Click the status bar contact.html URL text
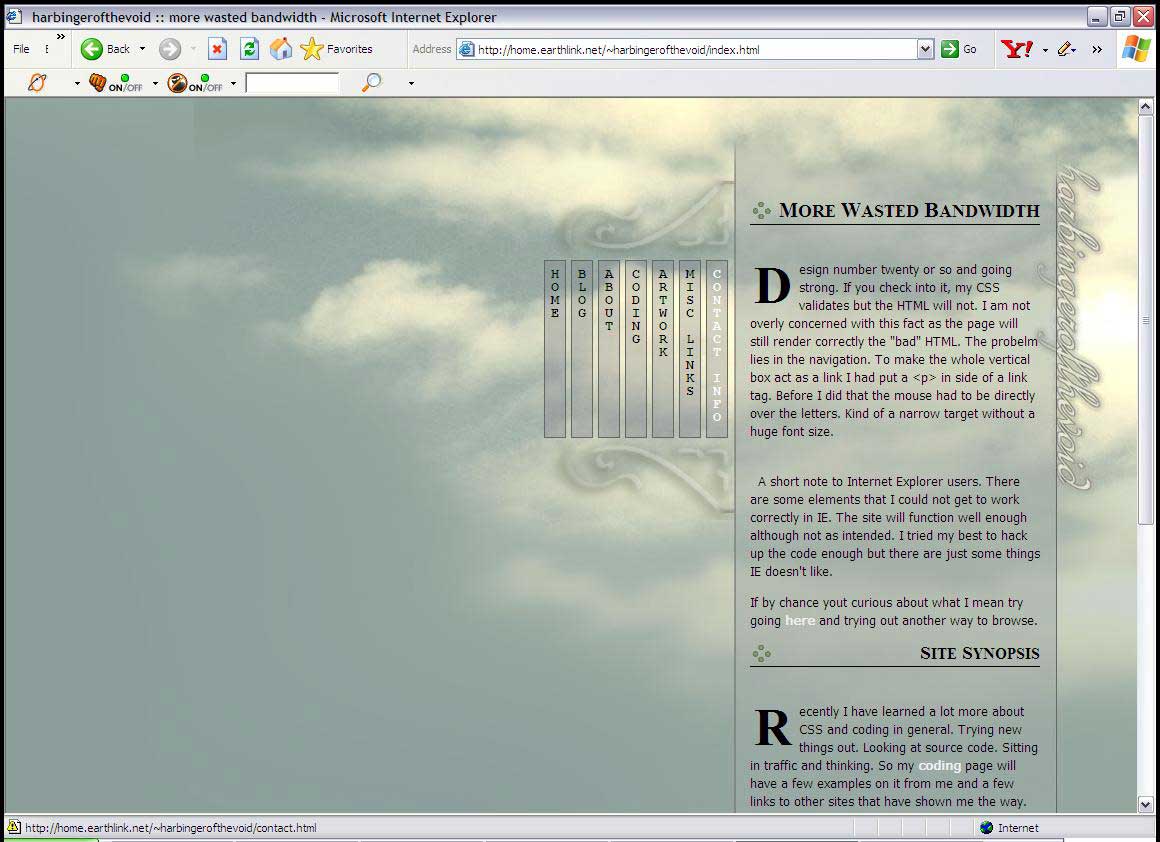The height and width of the screenshot is (842, 1160). point(171,828)
